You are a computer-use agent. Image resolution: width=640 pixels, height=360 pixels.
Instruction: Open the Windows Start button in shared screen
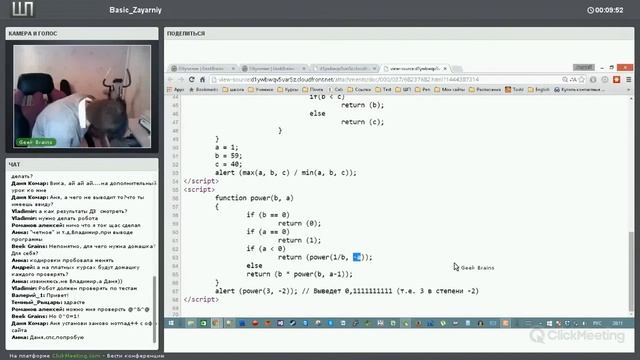point(171,323)
